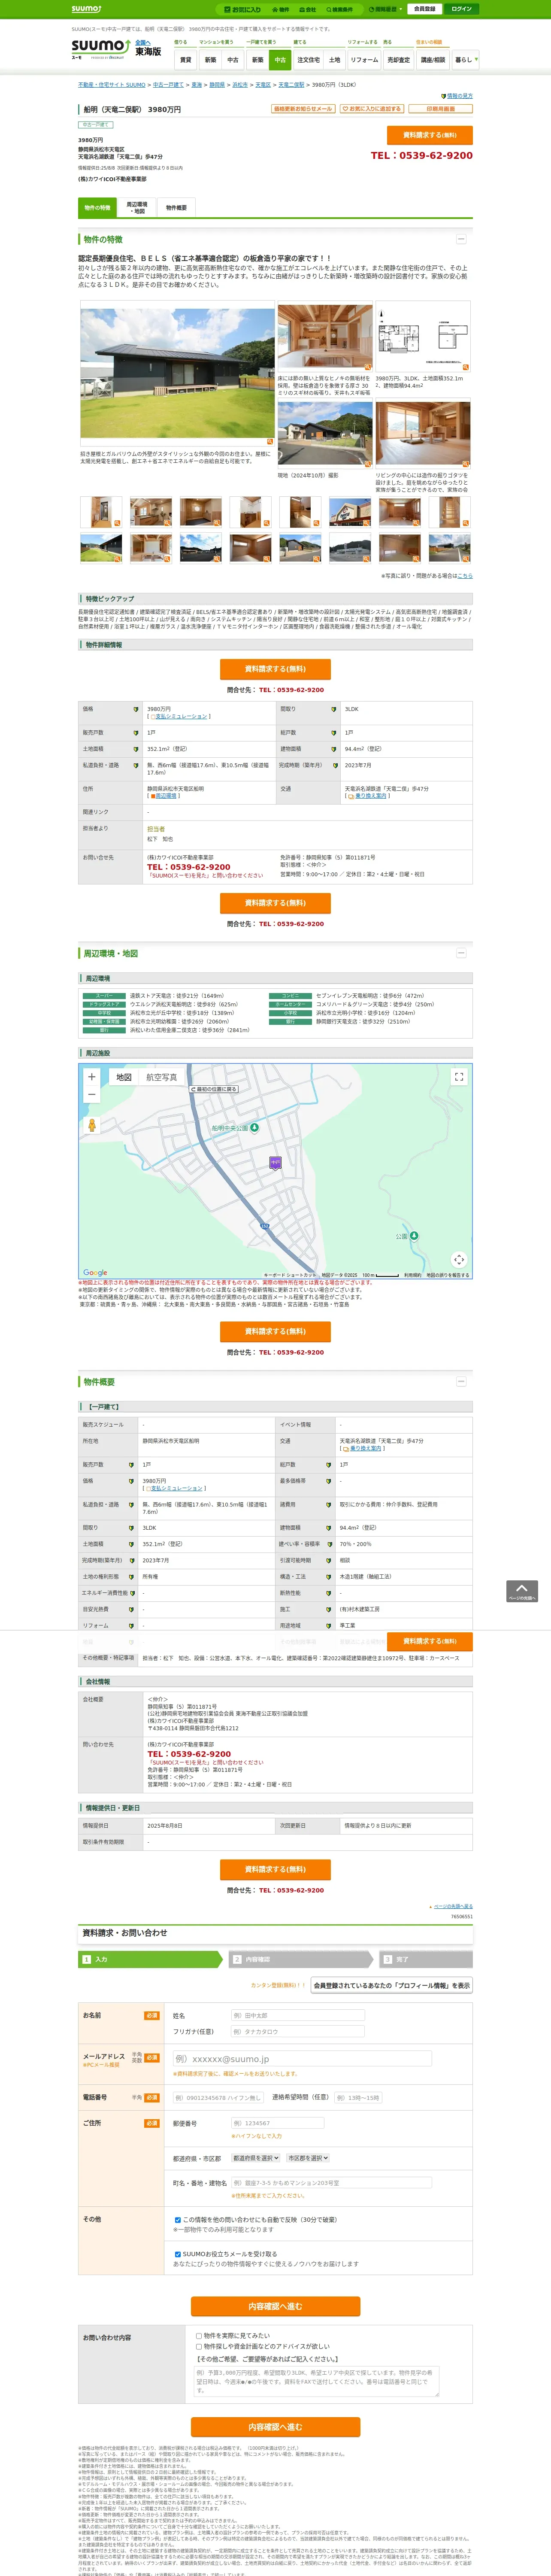Switch to the 周辺環境・地図 tab
This screenshot has width=551, height=2576.
pyautogui.click(x=137, y=208)
